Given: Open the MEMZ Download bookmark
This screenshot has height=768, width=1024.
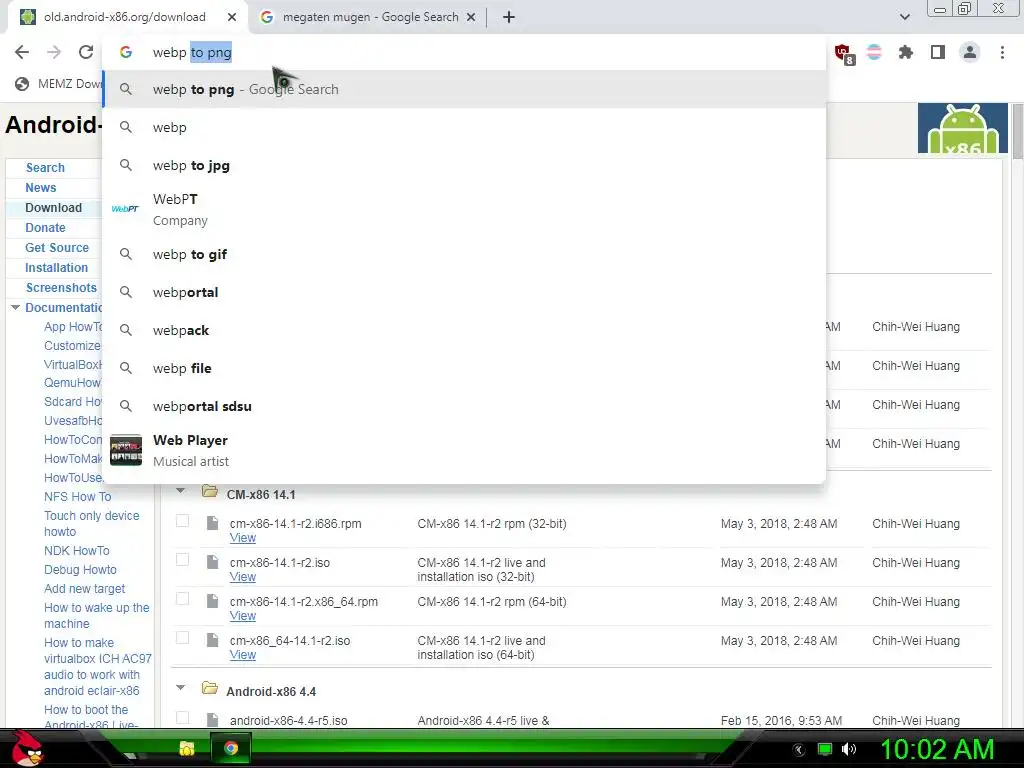Looking at the screenshot, I should click(59, 84).
